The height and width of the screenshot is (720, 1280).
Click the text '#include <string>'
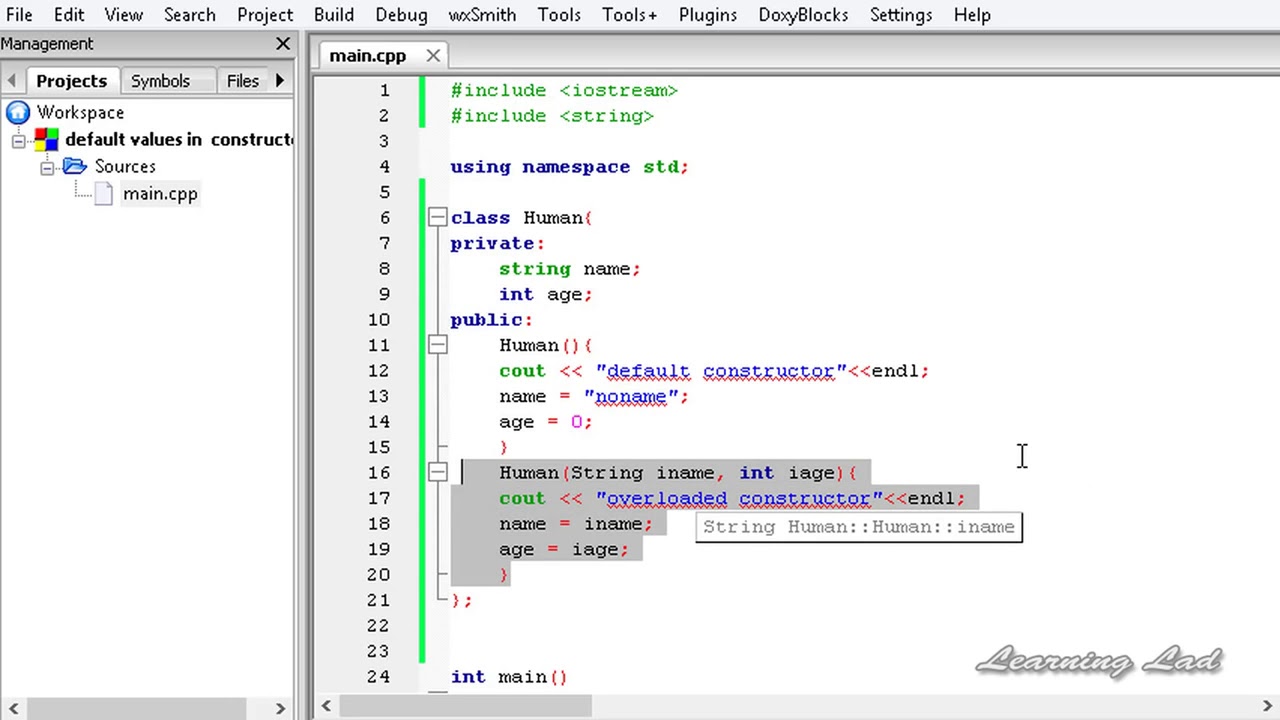pyautogui.click(x=552, y=116)
